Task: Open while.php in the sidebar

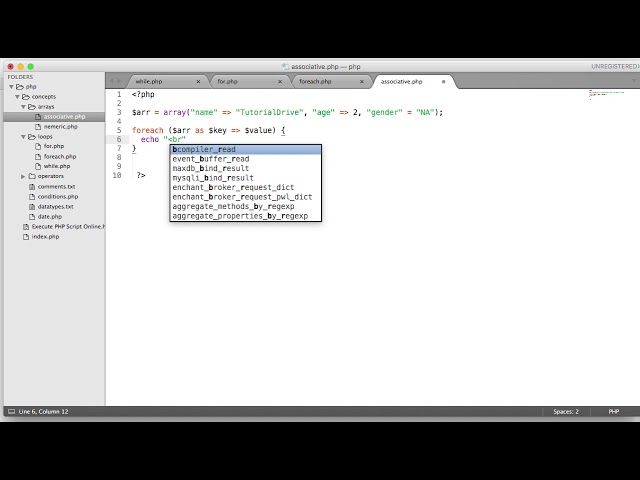Action: point(57,166)
